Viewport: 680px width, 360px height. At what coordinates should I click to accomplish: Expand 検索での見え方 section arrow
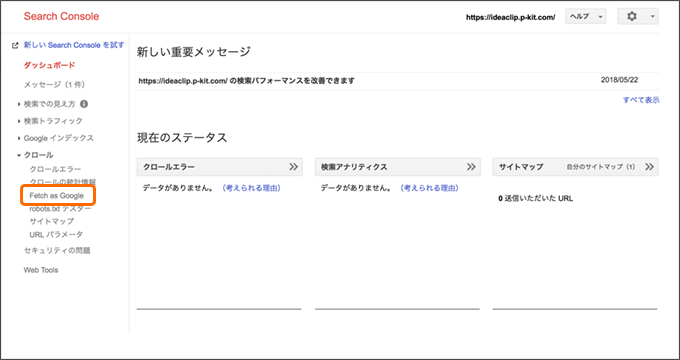point(19,104)
